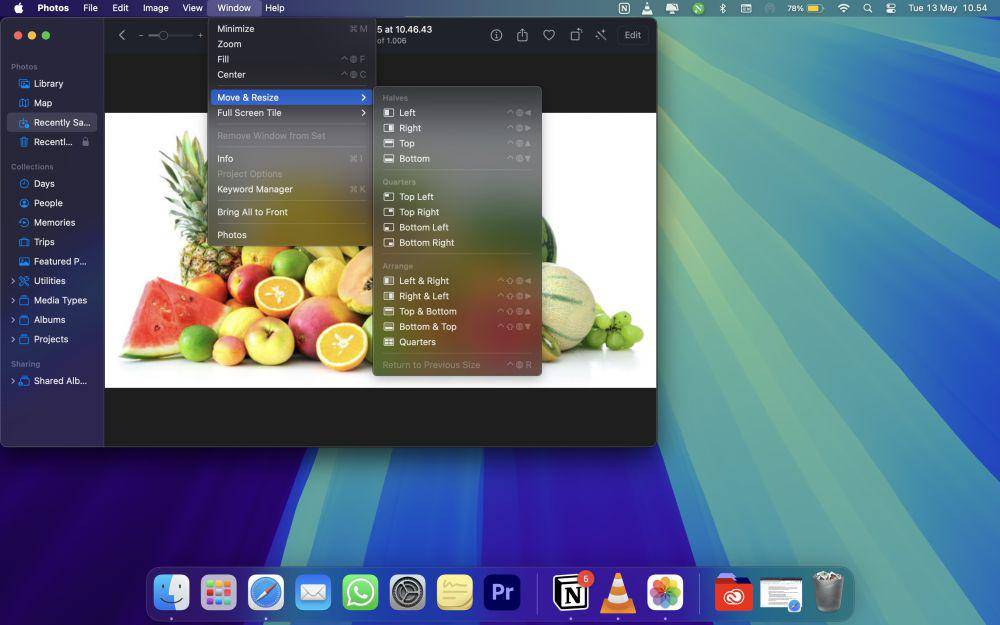Arrange windows in Quarters

point(457,342)
